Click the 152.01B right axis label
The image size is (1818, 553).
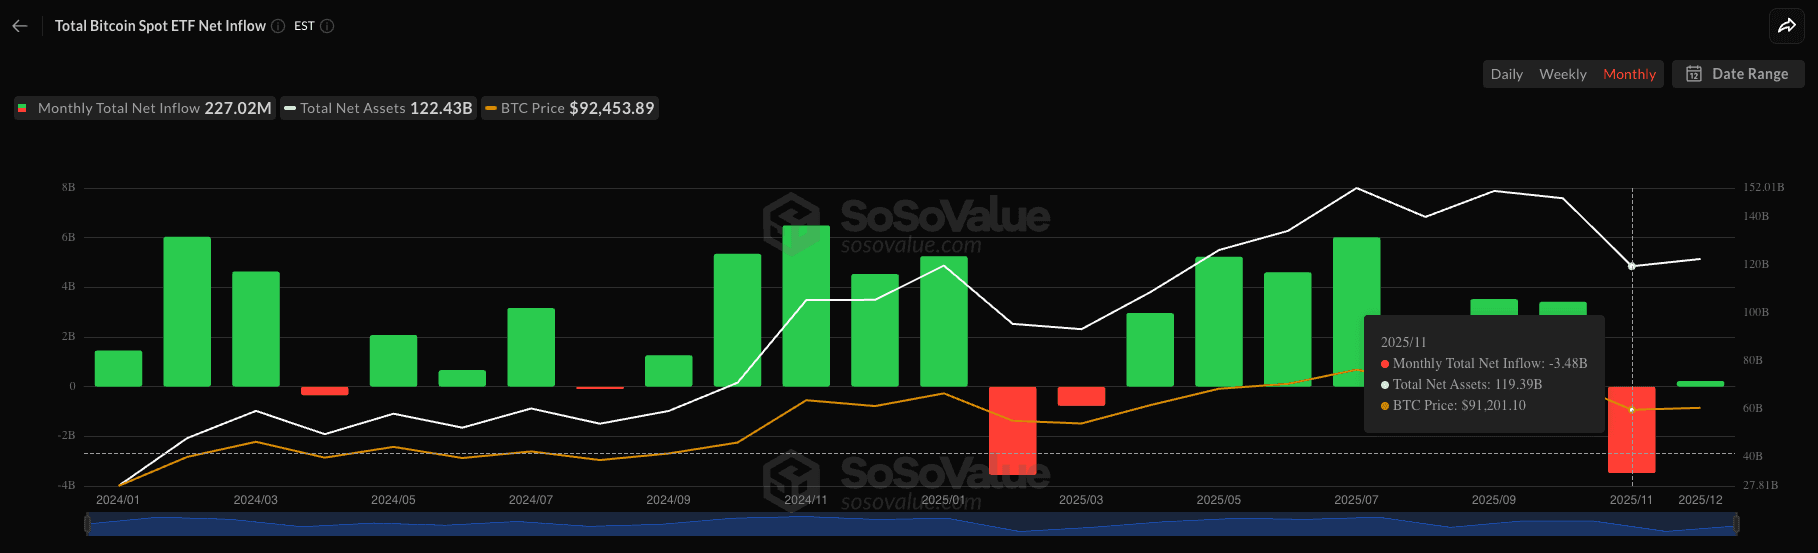tap(1763, 187)
